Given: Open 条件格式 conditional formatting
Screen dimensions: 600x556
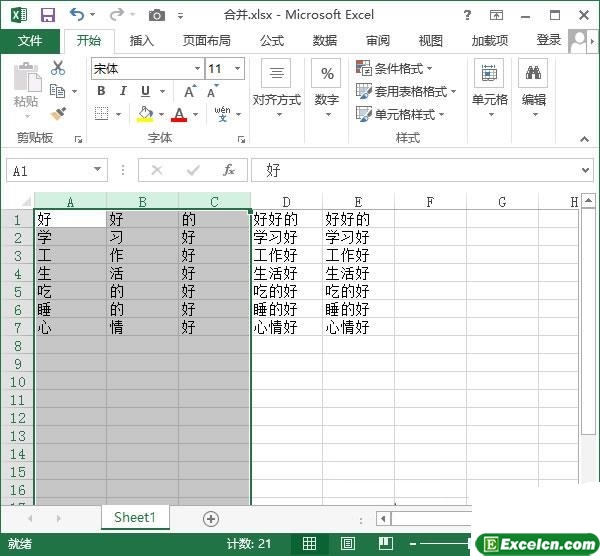Looking at the screenshot, I should tap(394, 68).
